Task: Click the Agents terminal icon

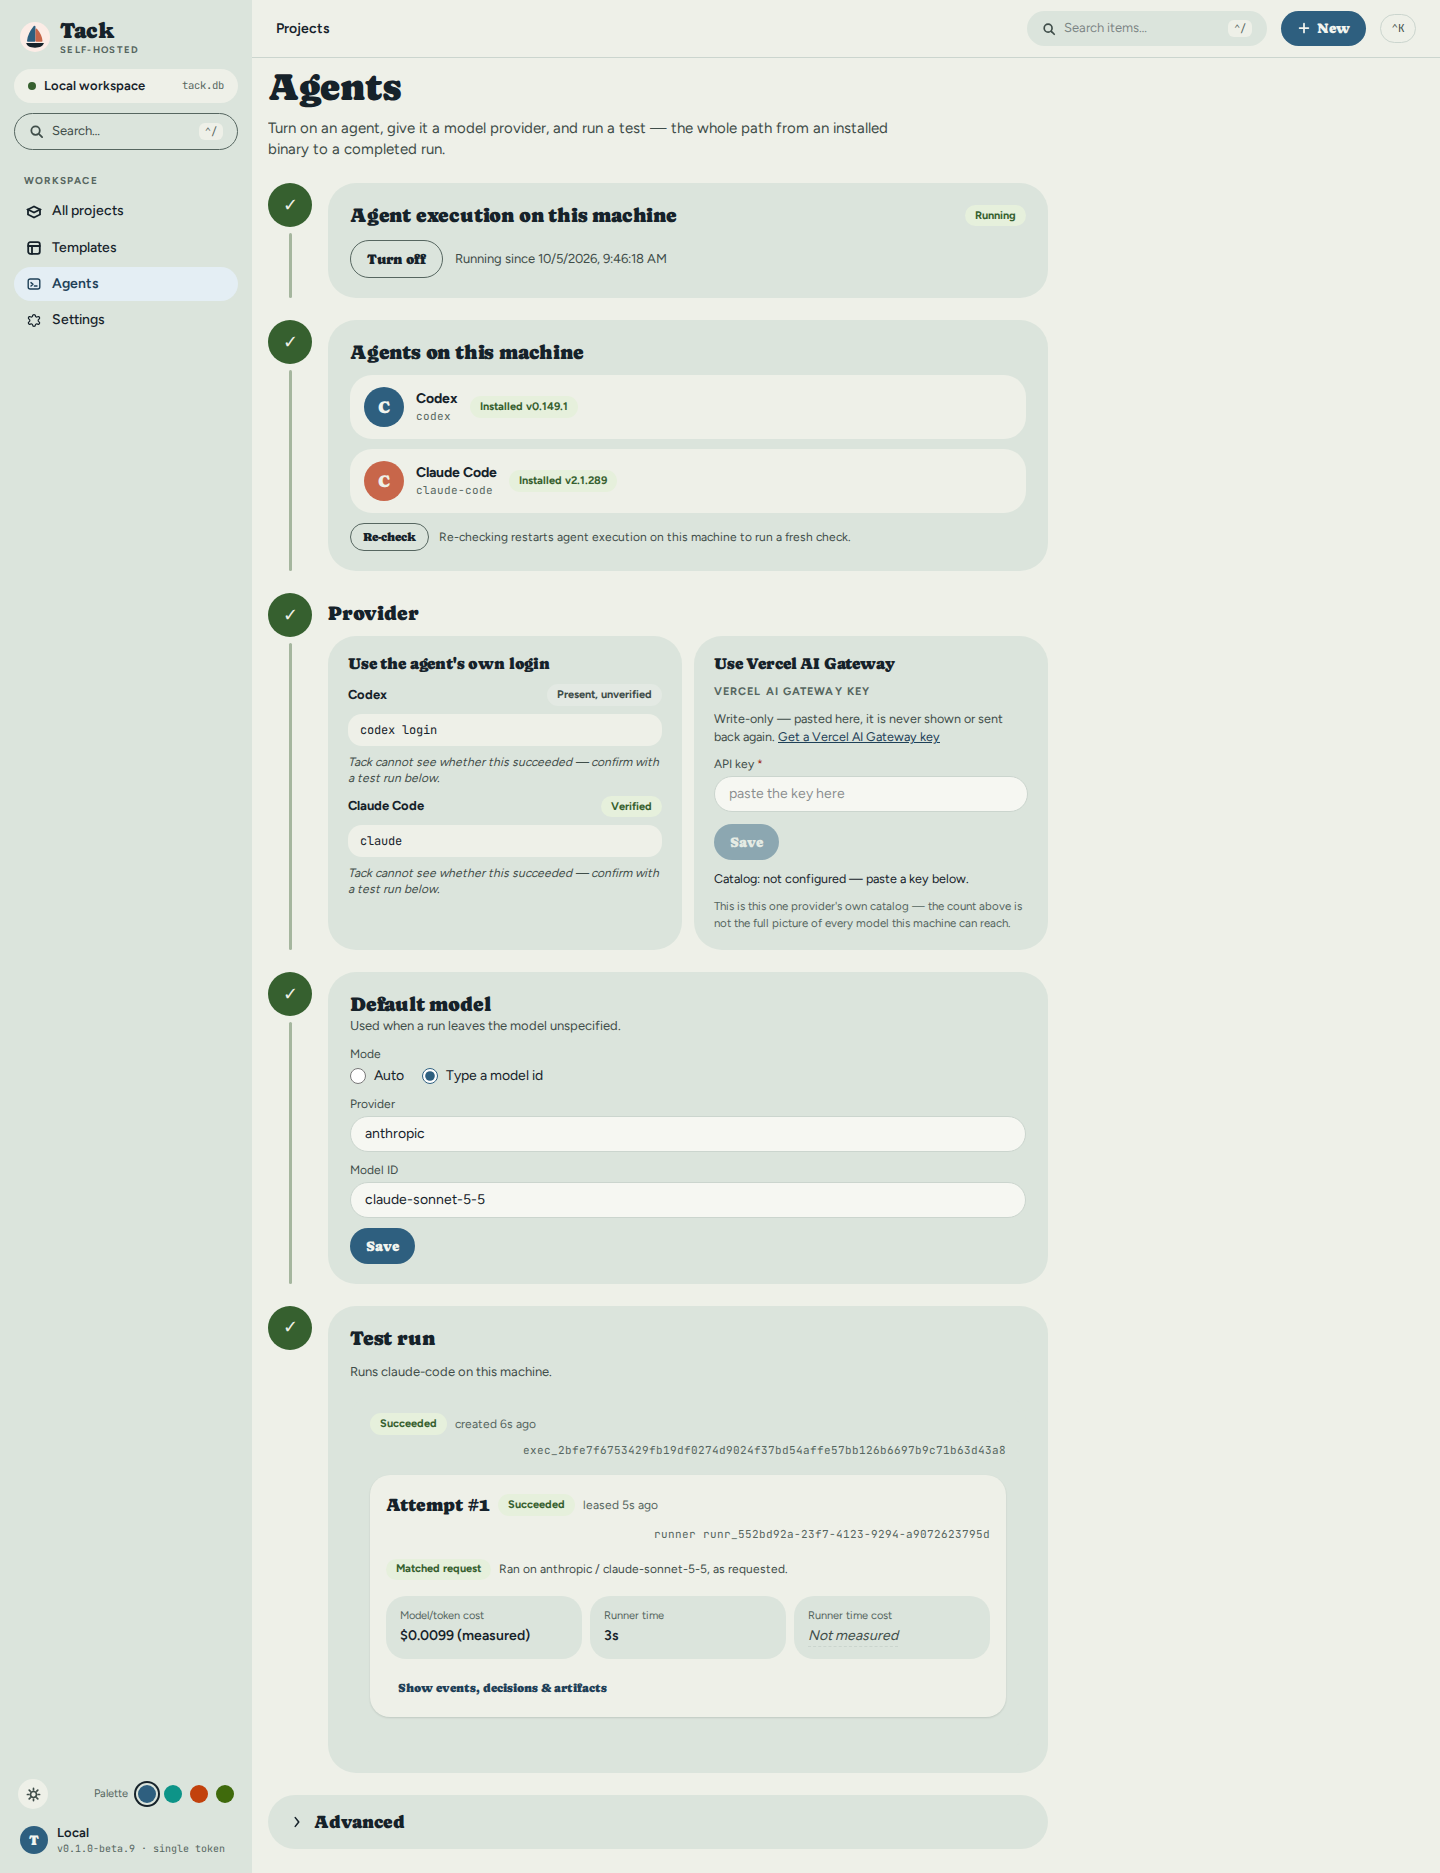Action: pos(34,284)
